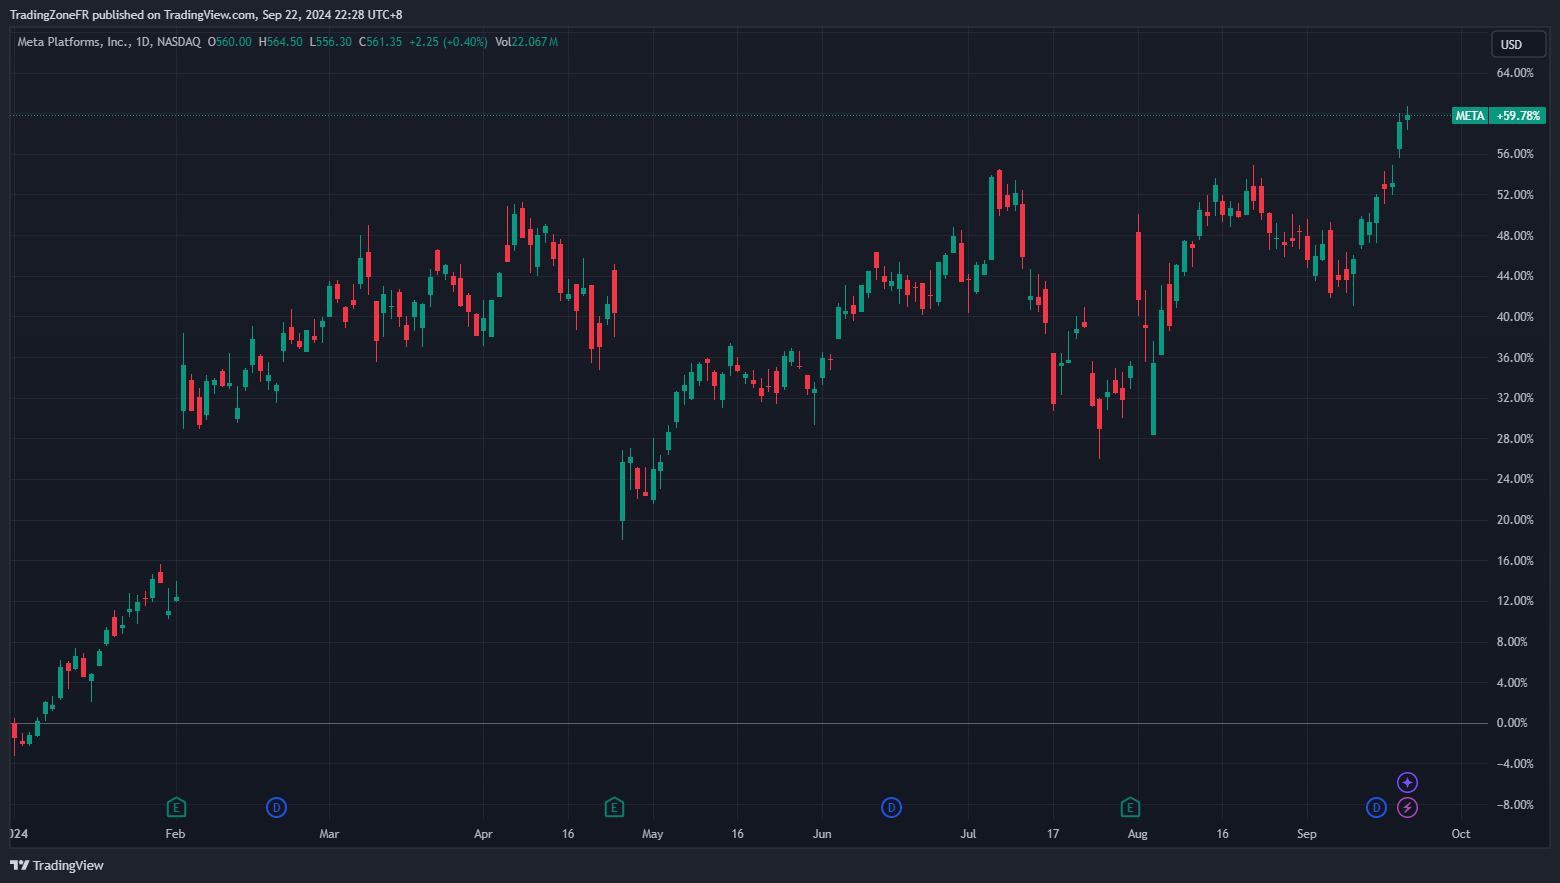
Task: Click the purple star event icon
Action: click(1407, 782)
